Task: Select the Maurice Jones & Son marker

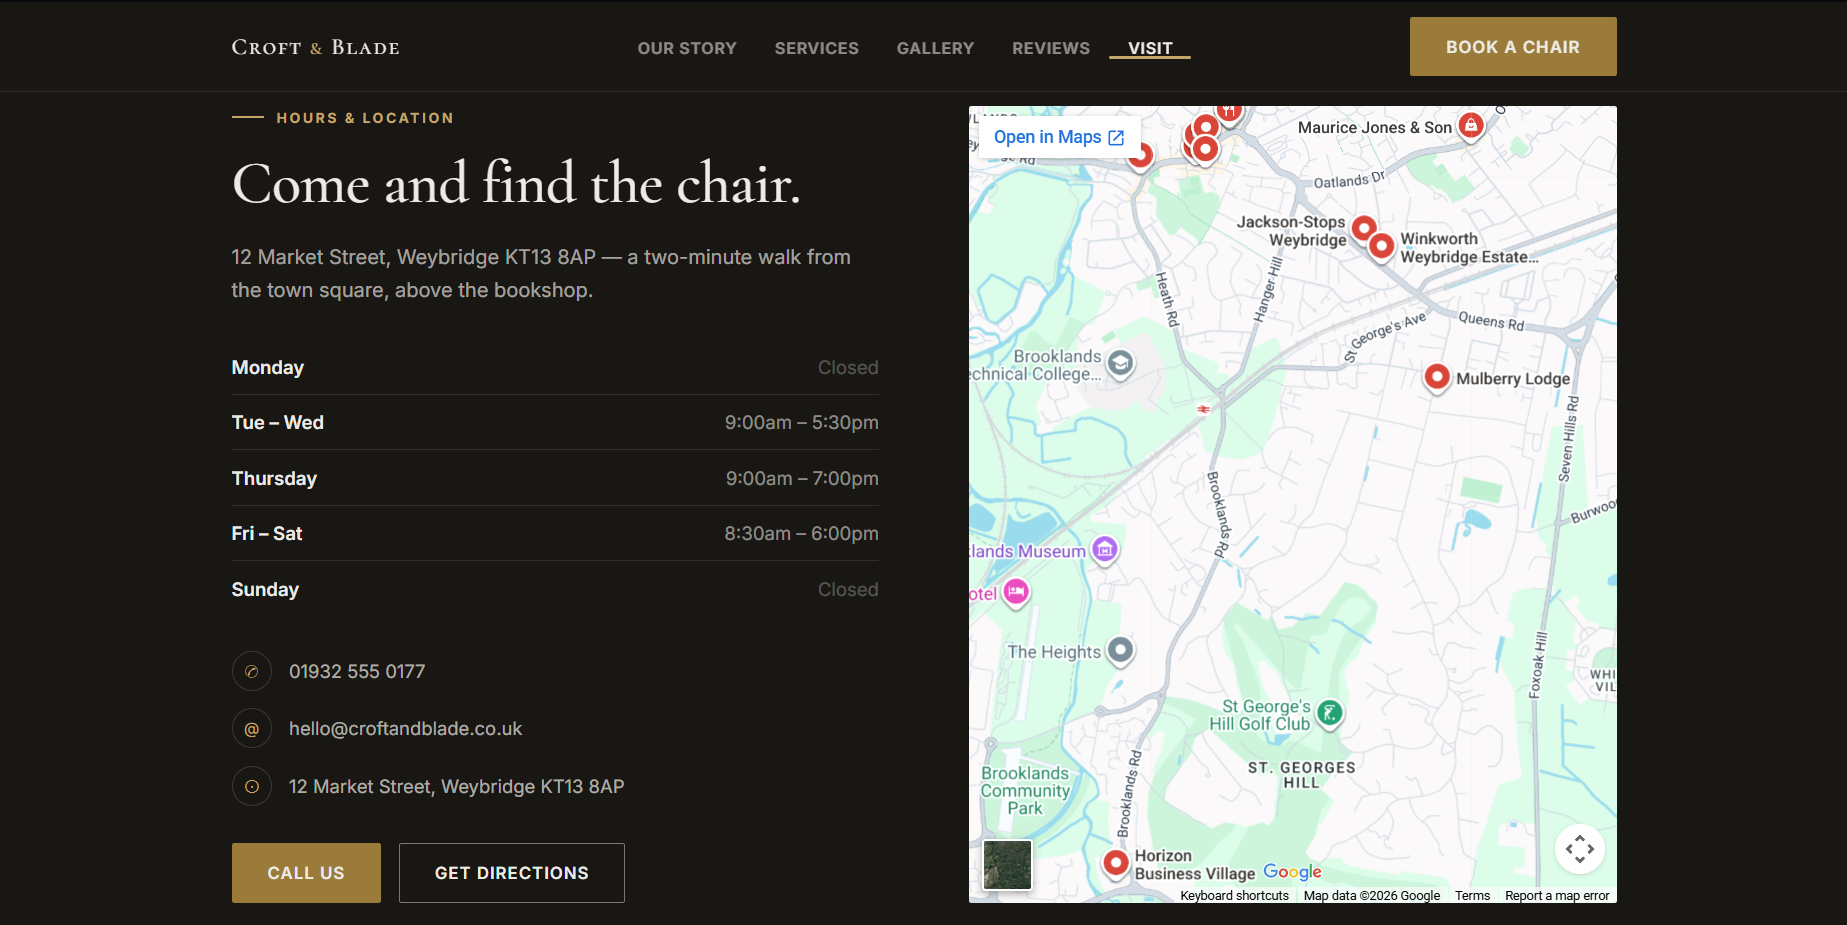Action: (1470, 126)
